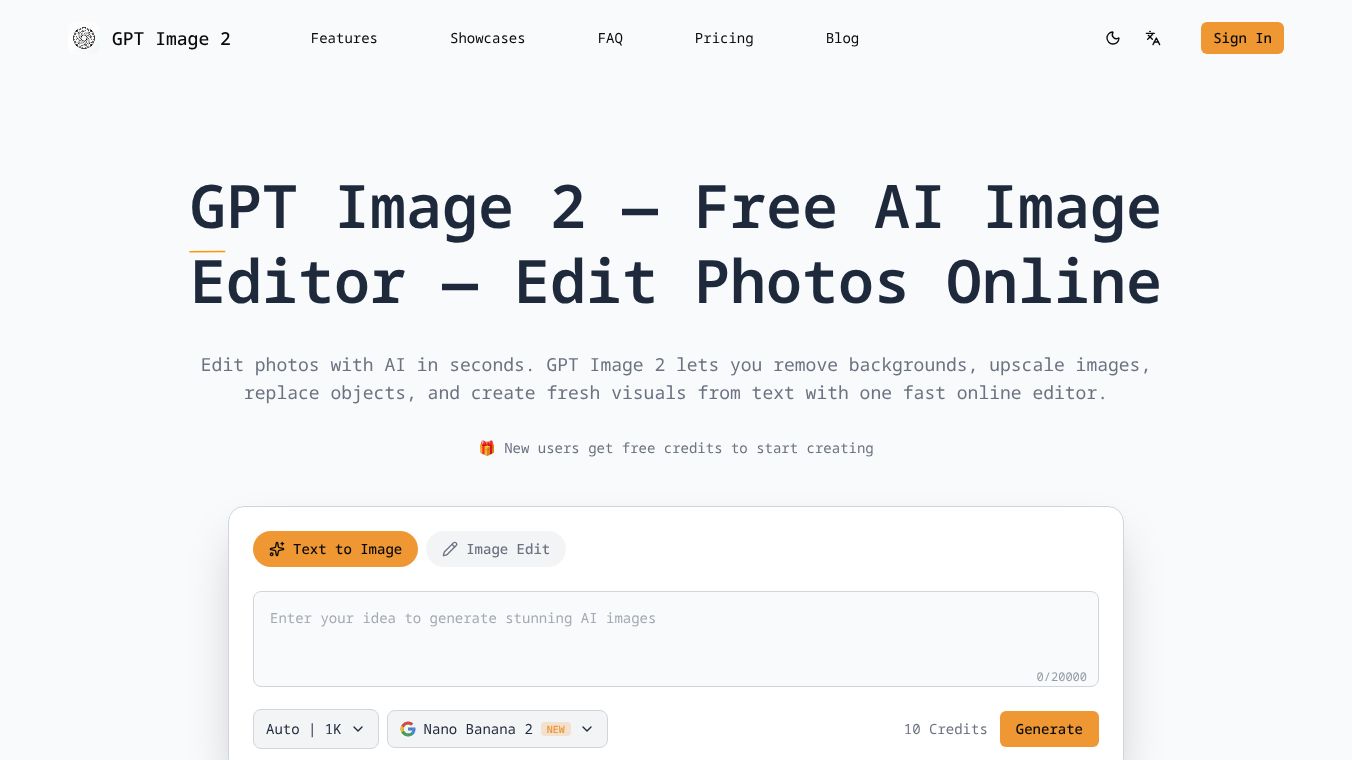
Task: Click the Sign In button
Action: click(x=1242, y=38)
